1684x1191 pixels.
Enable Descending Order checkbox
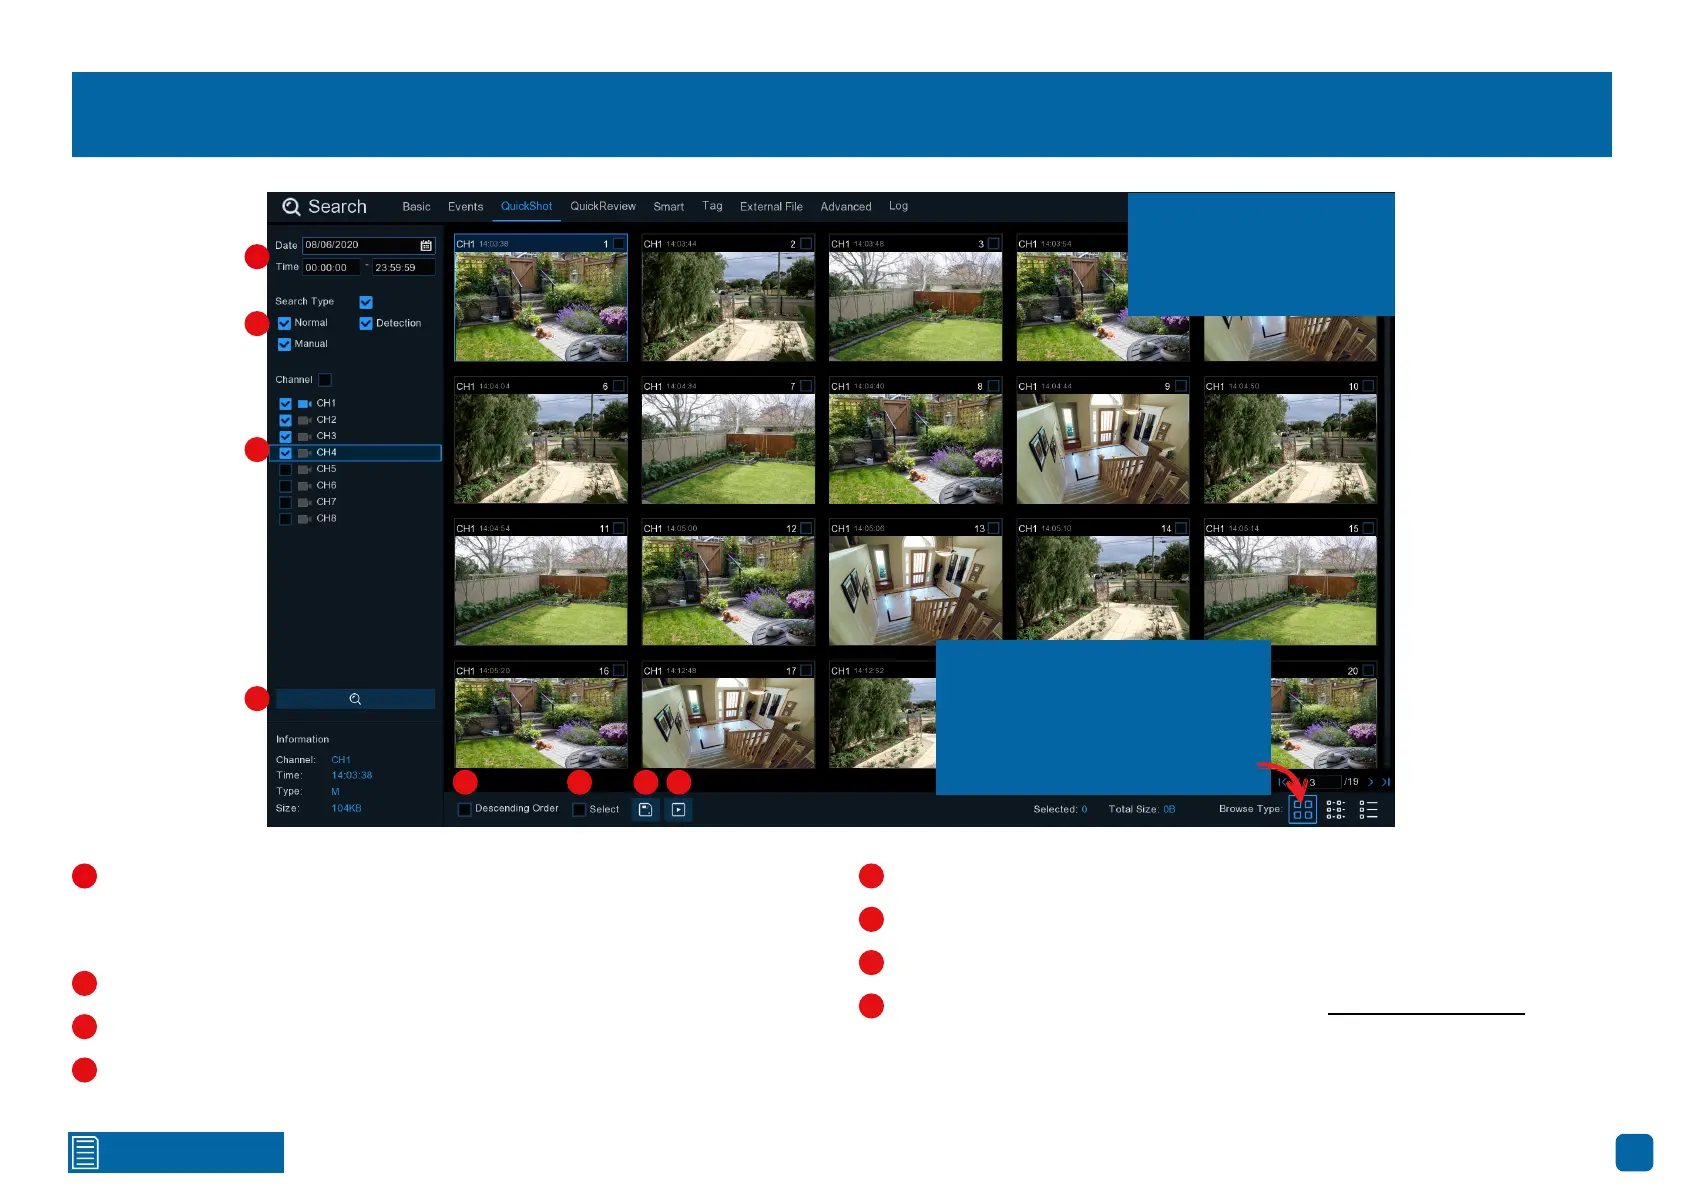[465, 810]
